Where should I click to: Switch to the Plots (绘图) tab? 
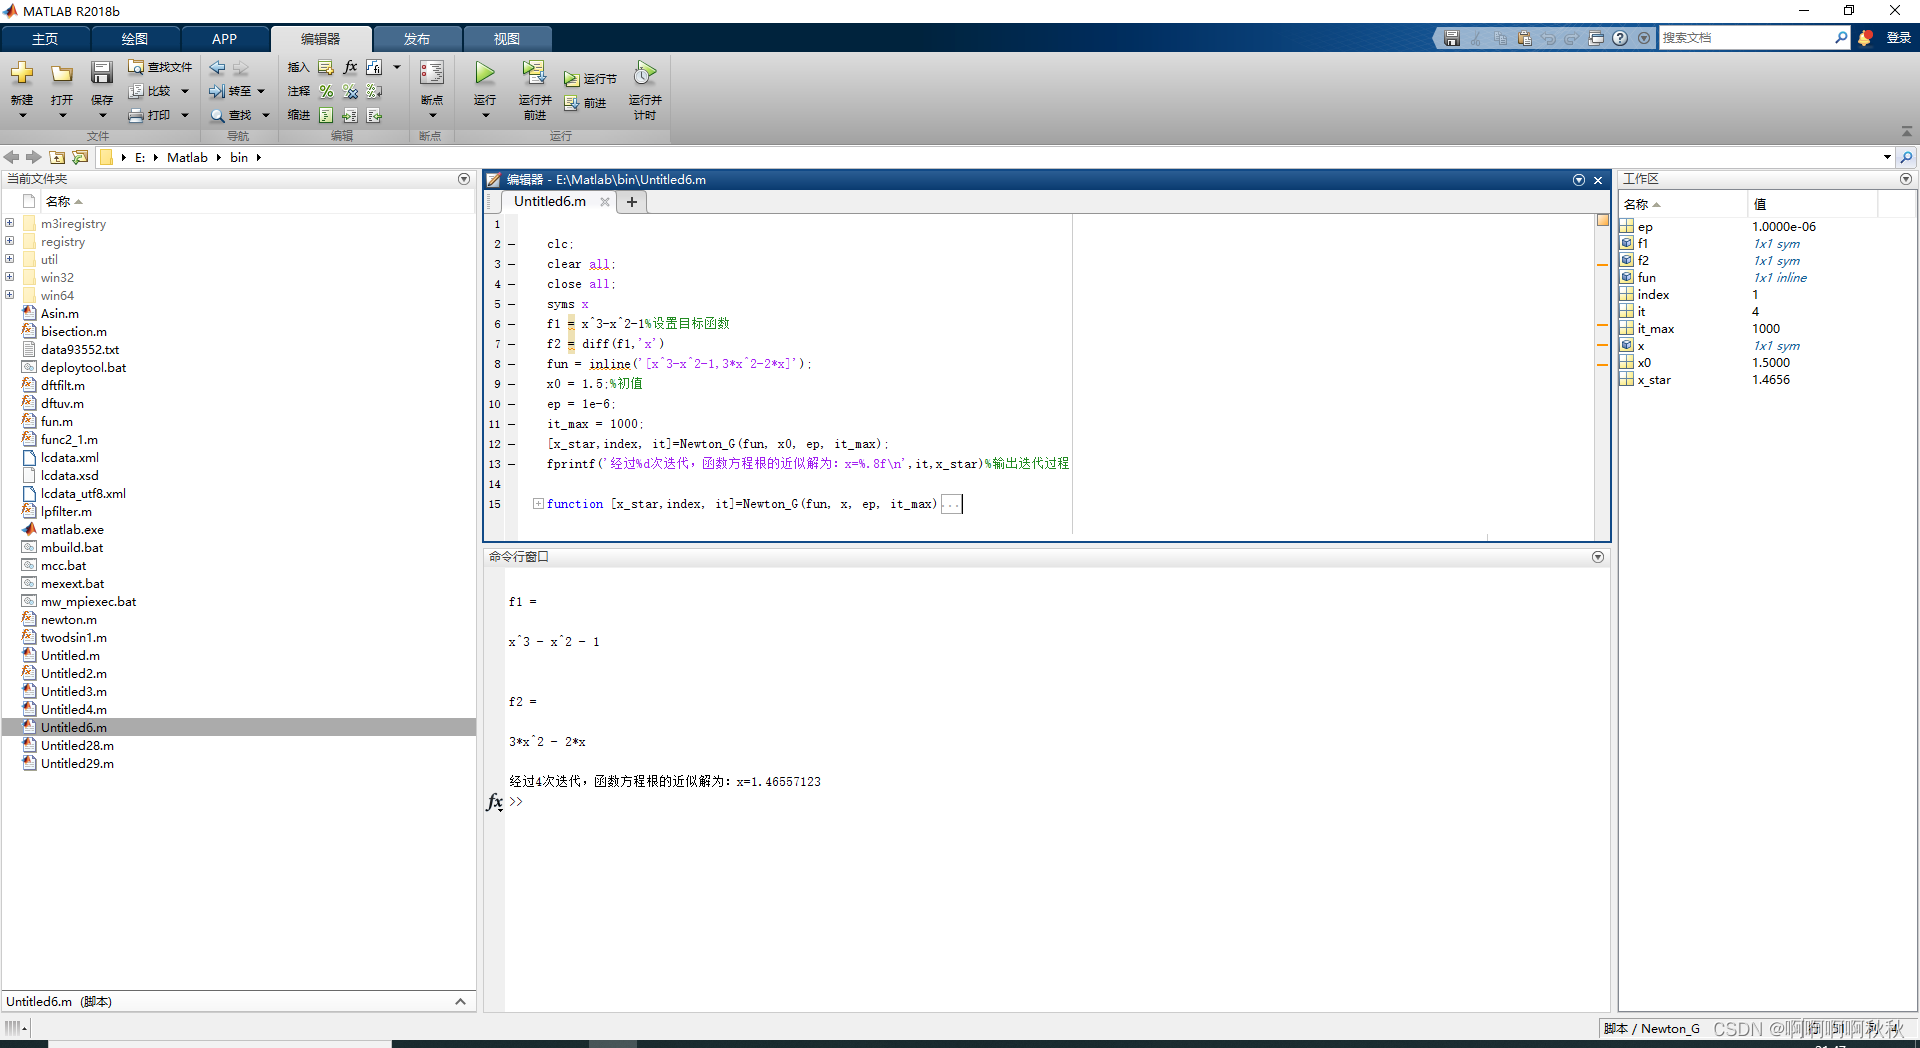[135, 39]
